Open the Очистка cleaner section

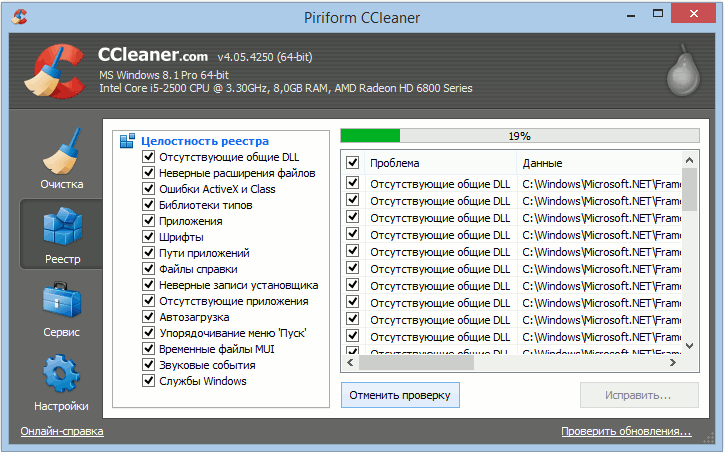coord(62,159)
